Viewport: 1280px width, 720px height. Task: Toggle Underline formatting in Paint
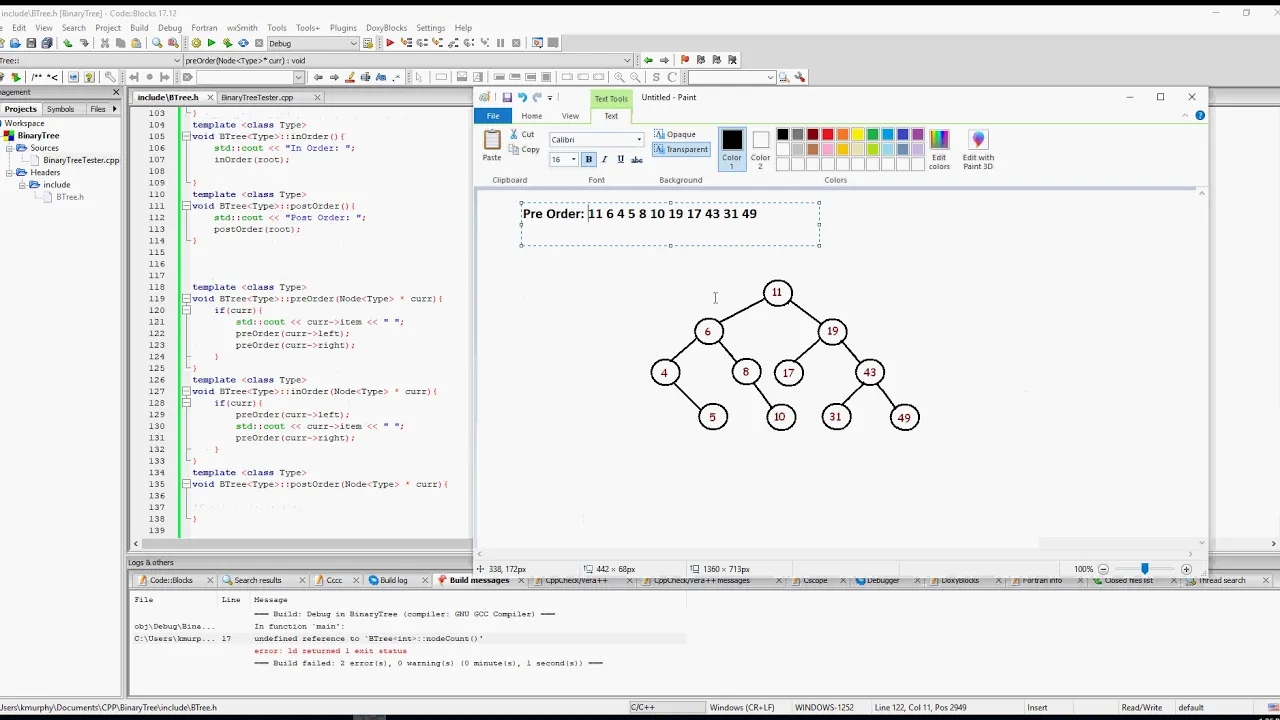620,159
